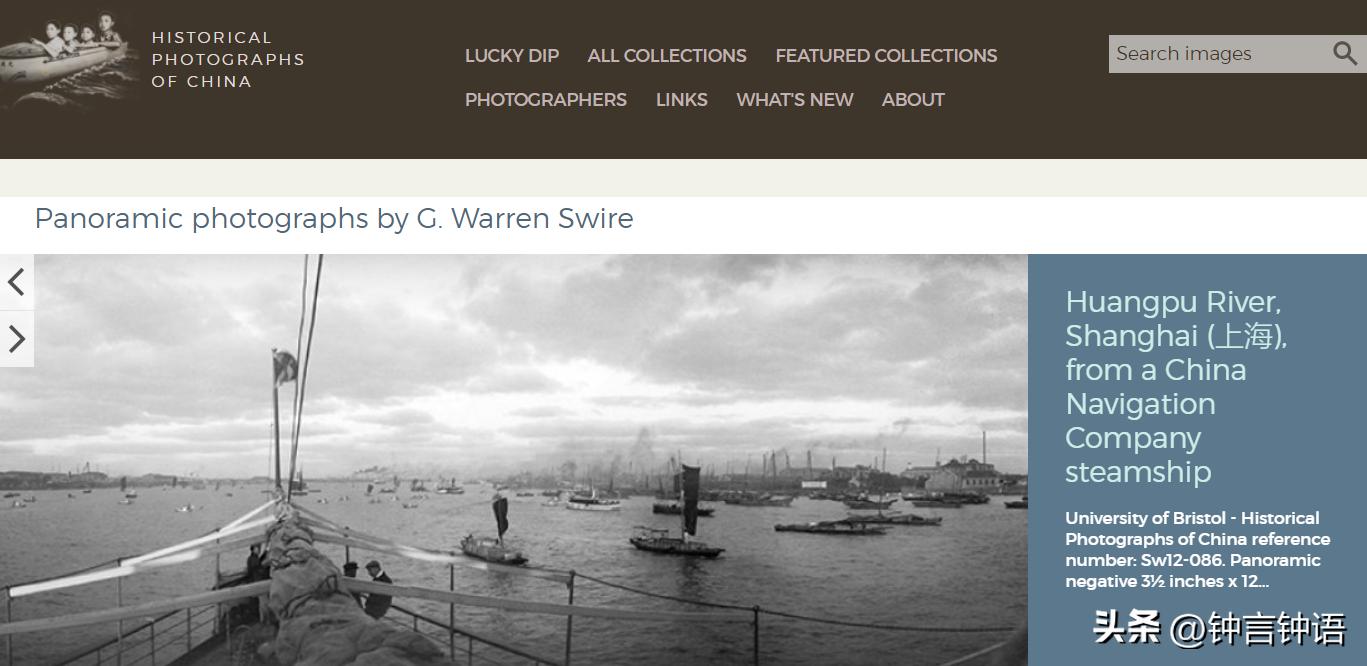Open What's New section

point(795,100)
